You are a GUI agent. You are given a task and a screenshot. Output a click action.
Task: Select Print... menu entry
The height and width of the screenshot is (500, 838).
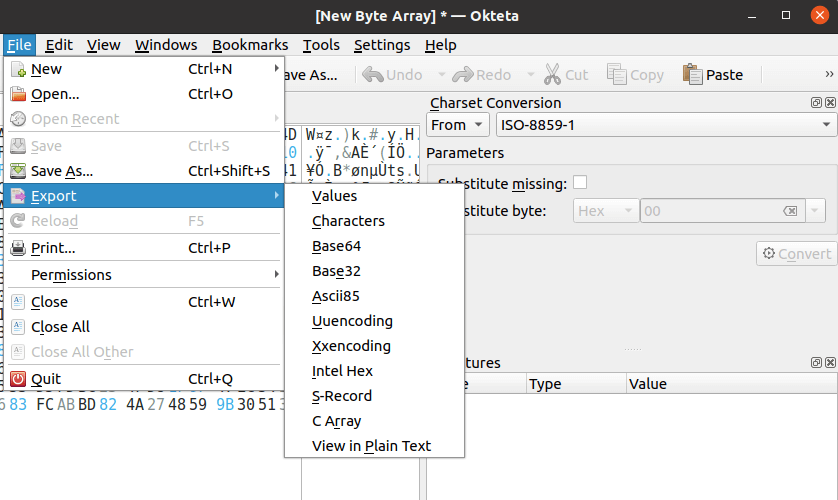(x=144, y=248)
